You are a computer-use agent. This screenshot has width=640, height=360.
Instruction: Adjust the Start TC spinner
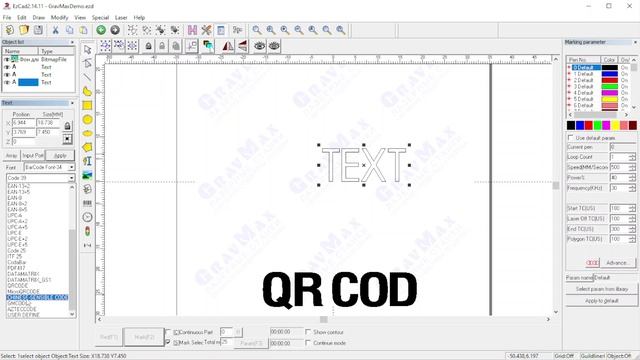coord(632,208)
